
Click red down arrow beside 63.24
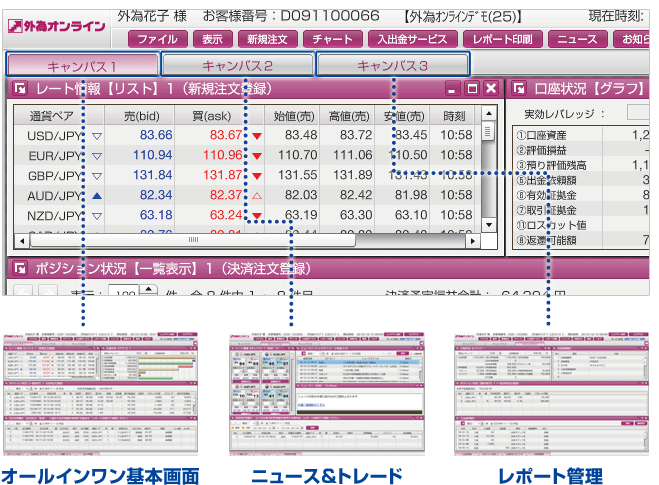pos(257,216)
